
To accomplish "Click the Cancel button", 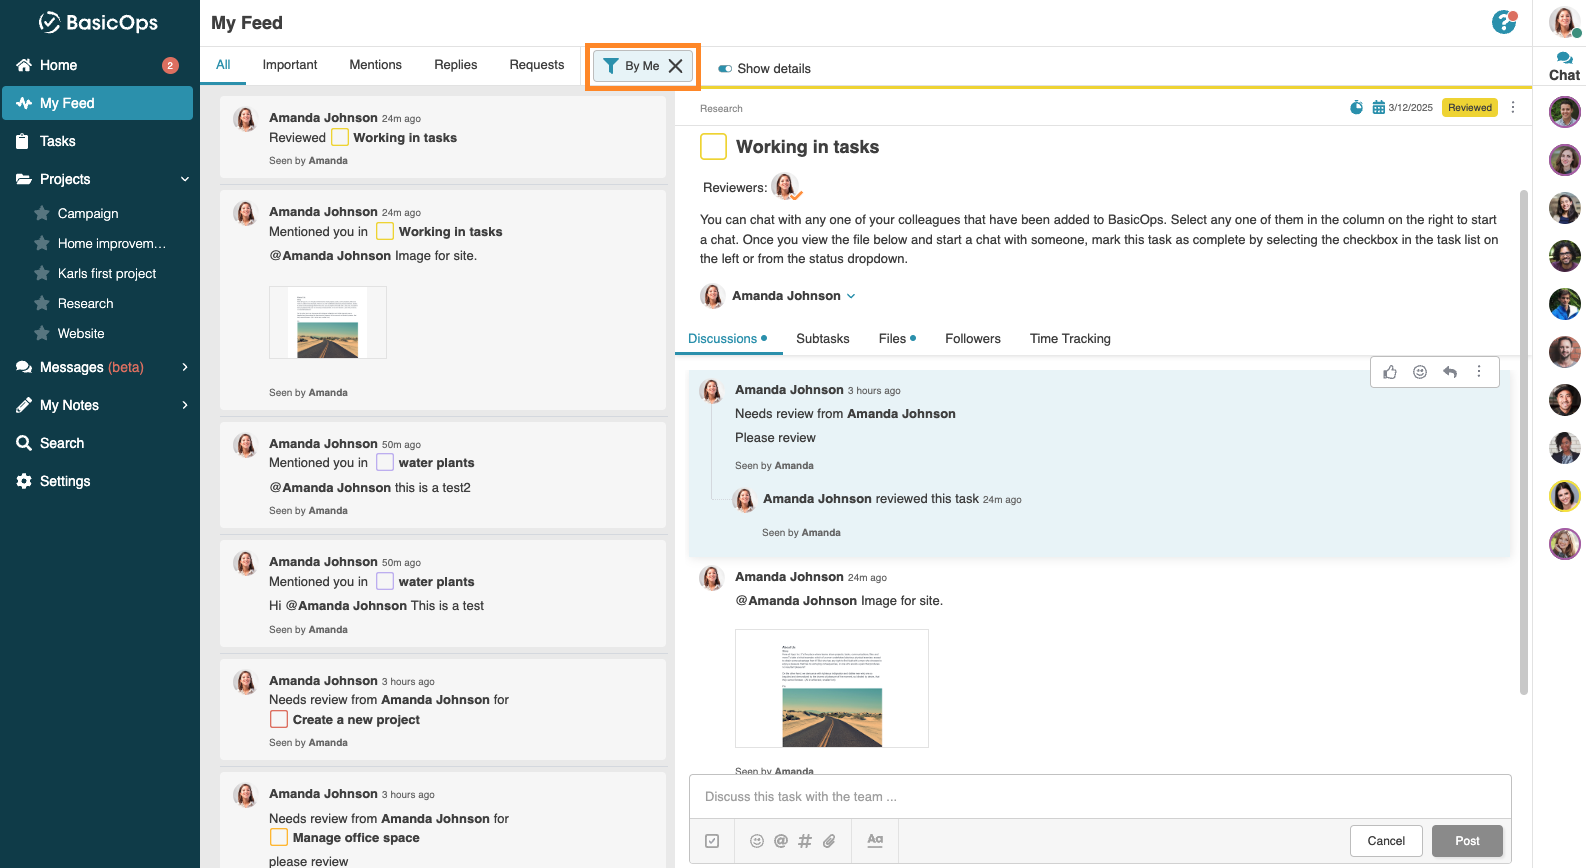I will (1386, 841).
